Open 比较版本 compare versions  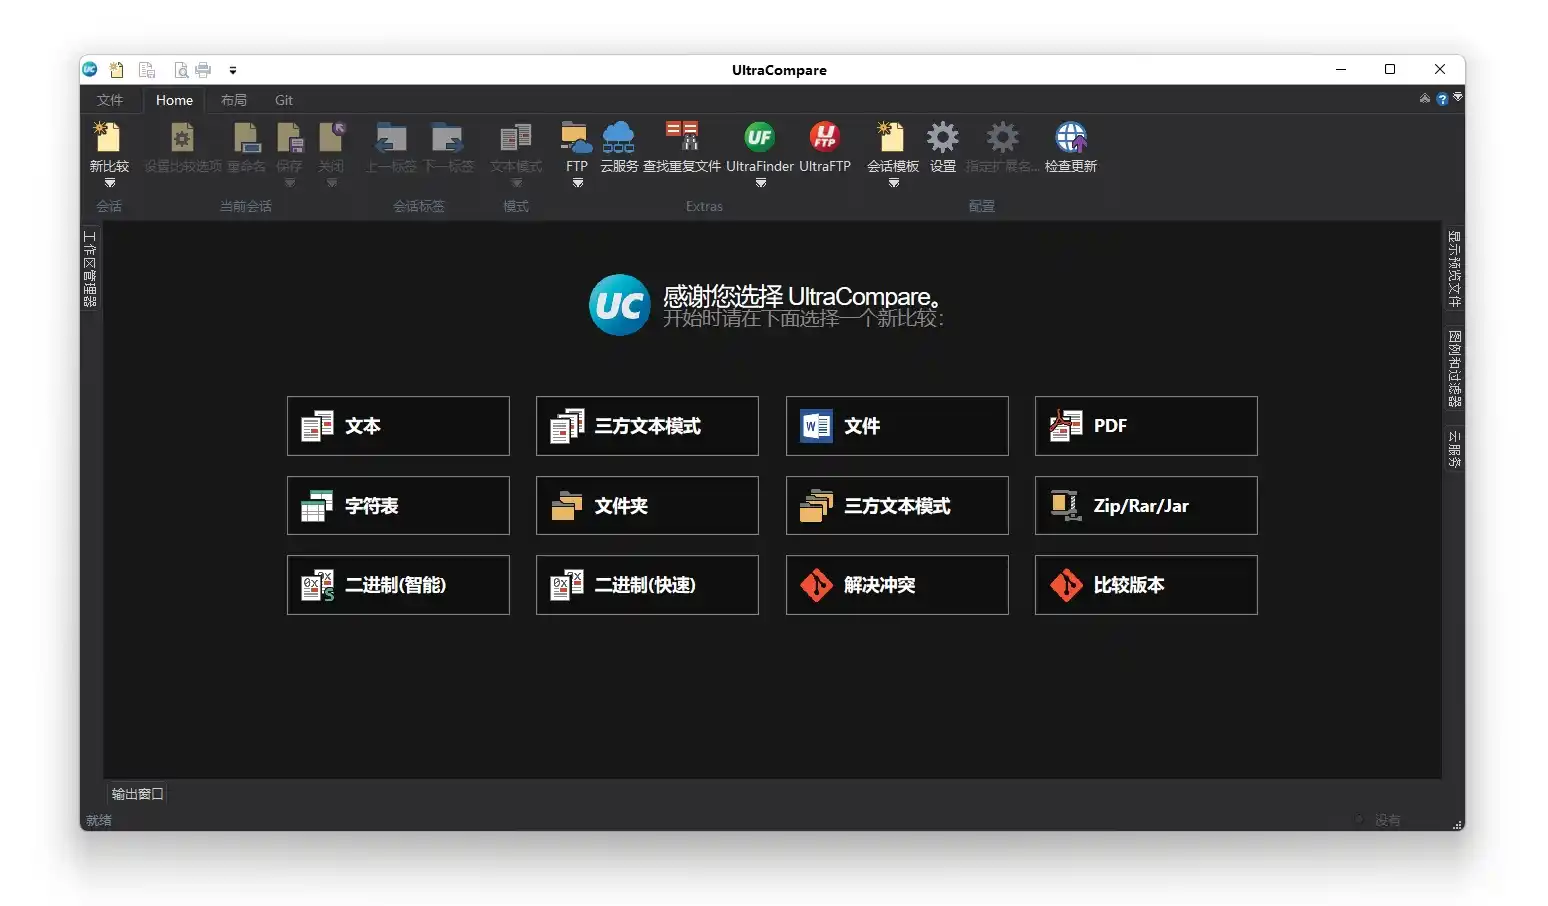1146,585
